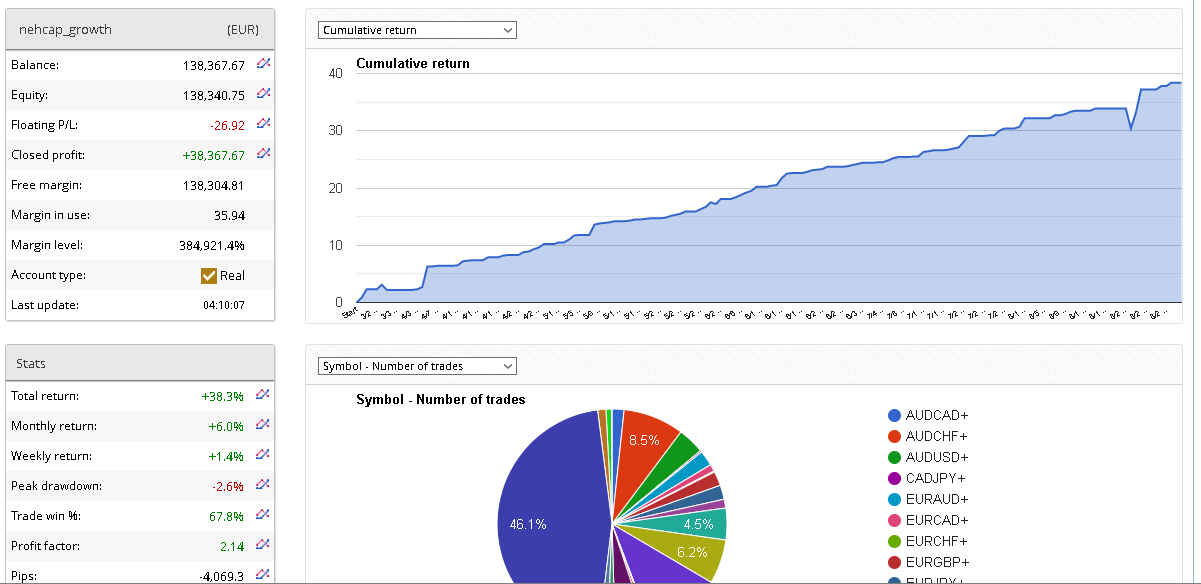The height and width of the screenshot is (584, 1201).
Task: Expand the Symbol - Number of trades dropdown
Action: click(x=417, y=366)
